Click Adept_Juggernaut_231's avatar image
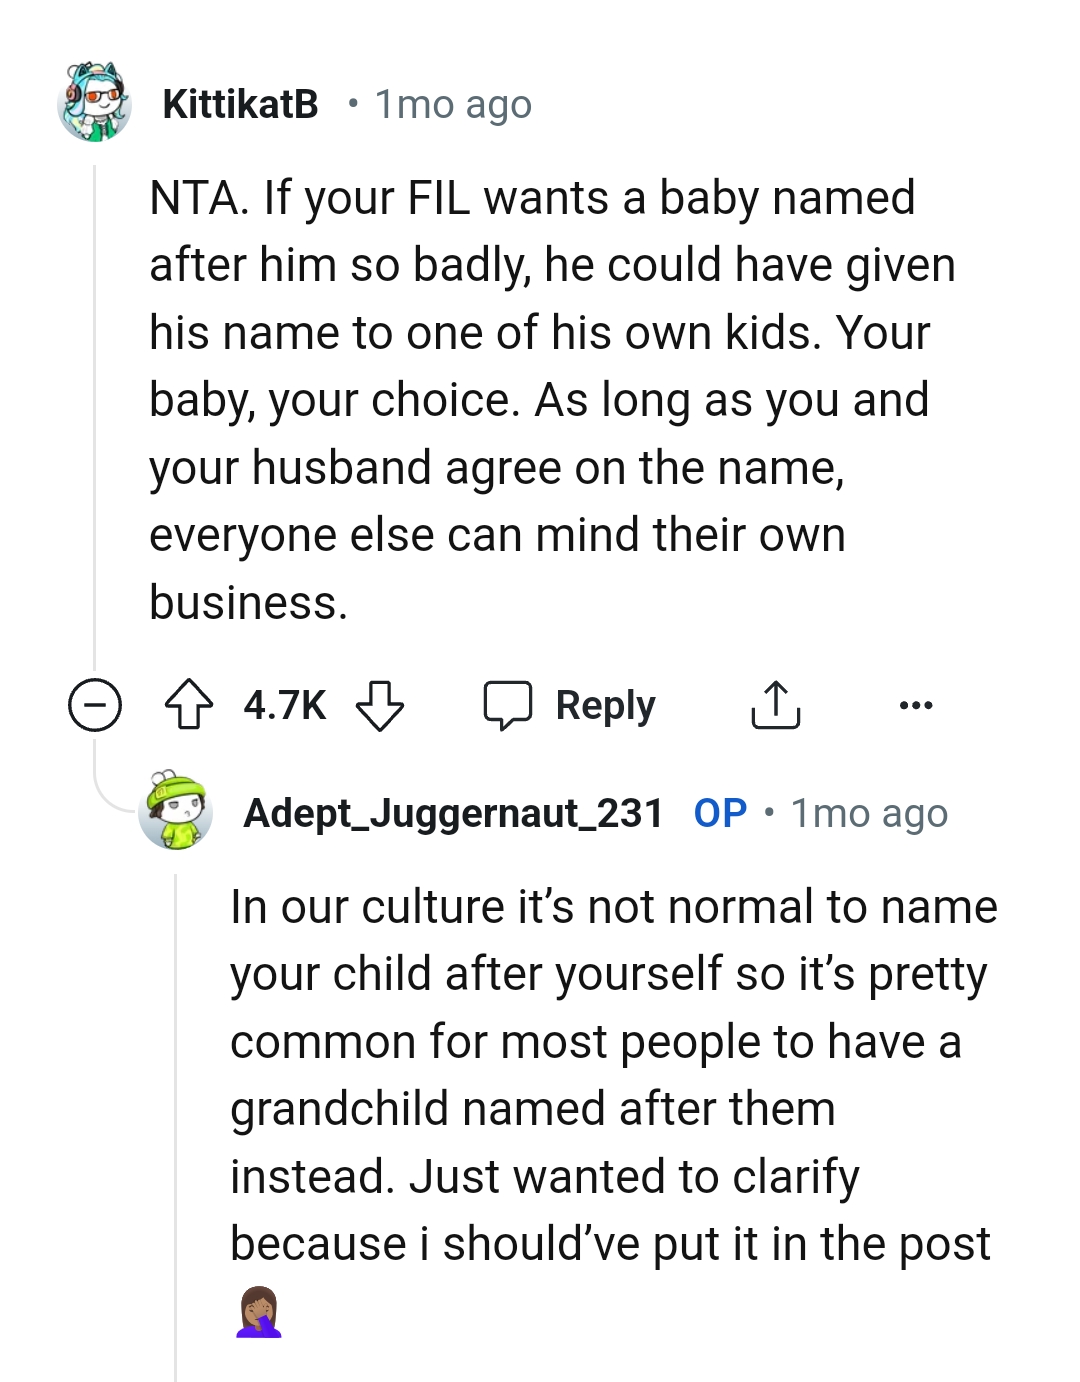1080x1382 pixels. 176,812
